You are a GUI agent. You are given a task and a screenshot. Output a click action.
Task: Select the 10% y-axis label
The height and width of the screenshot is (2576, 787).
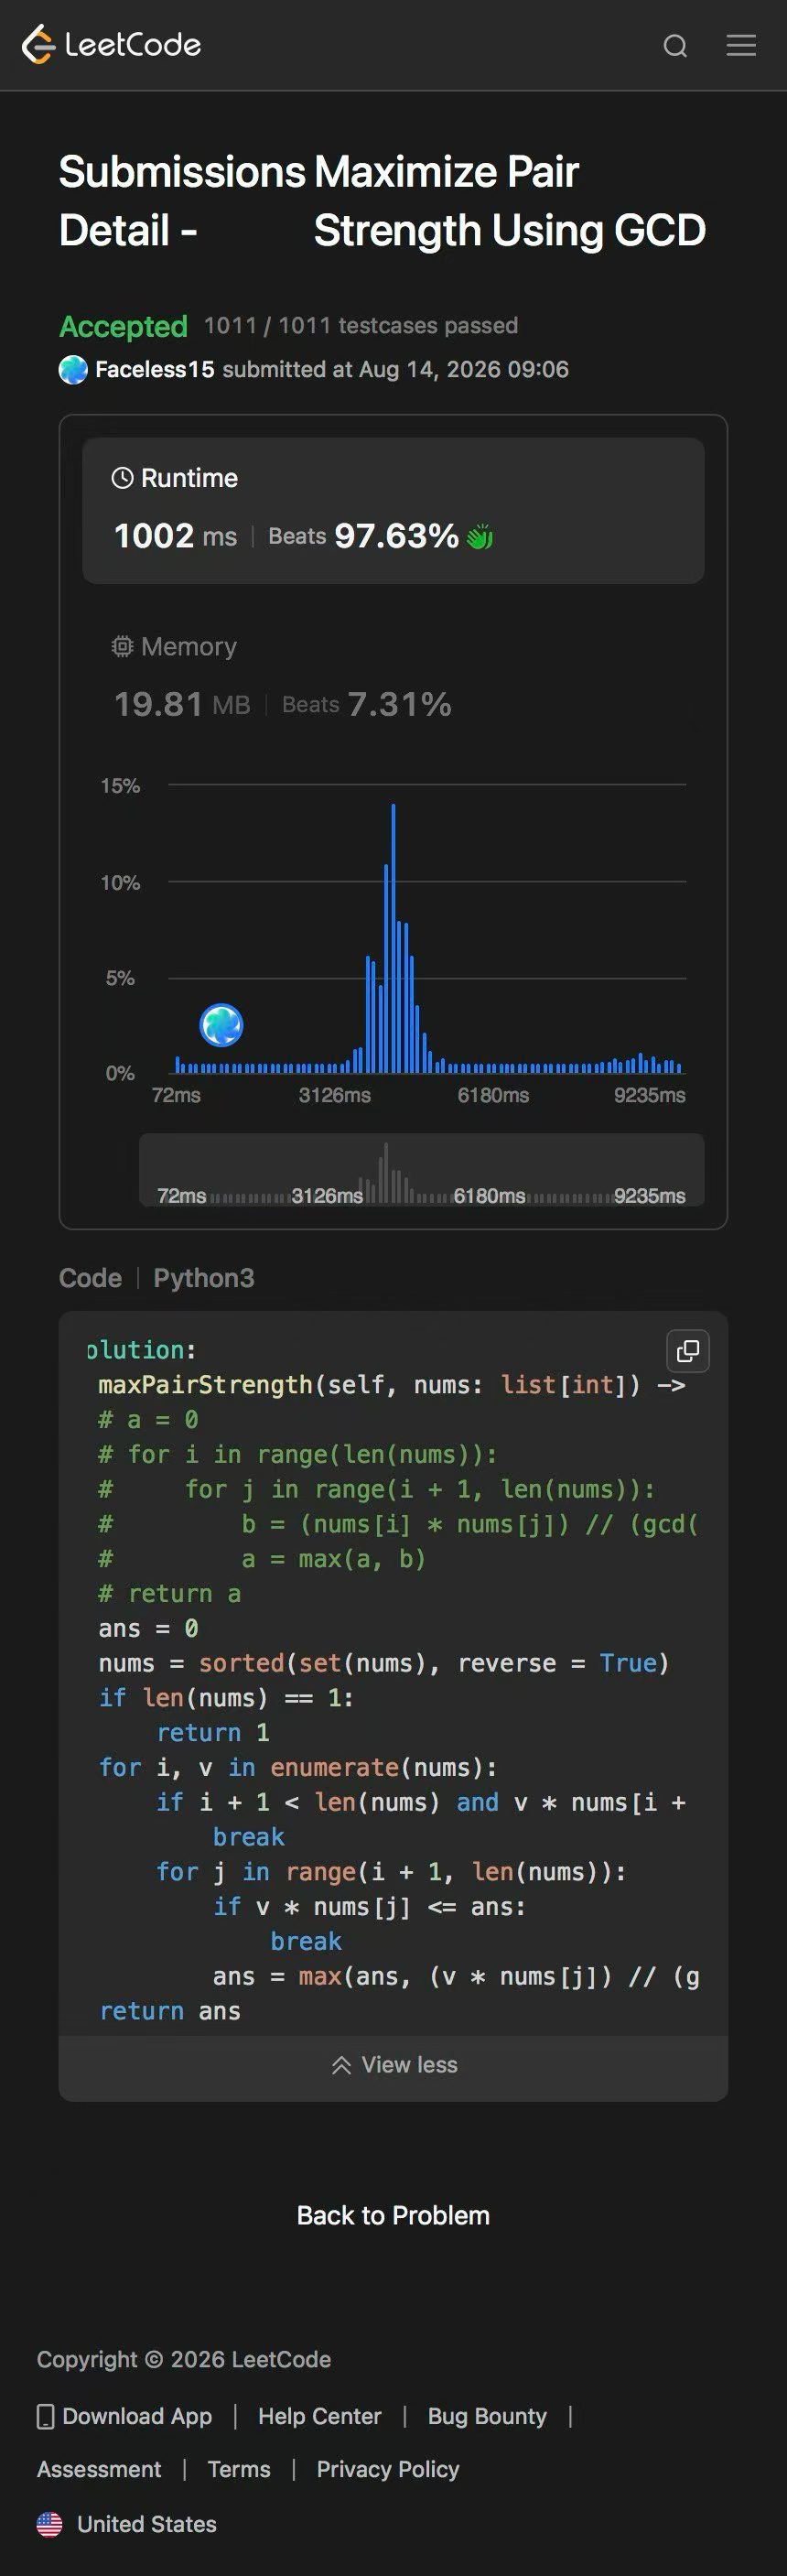click(120, 883)
